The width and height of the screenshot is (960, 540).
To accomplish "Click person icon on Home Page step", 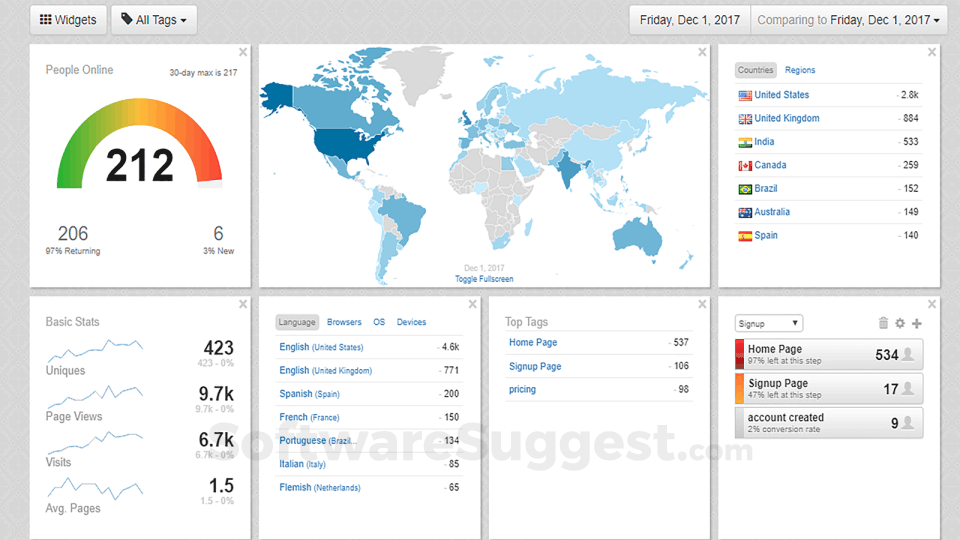I will (909, 354).
